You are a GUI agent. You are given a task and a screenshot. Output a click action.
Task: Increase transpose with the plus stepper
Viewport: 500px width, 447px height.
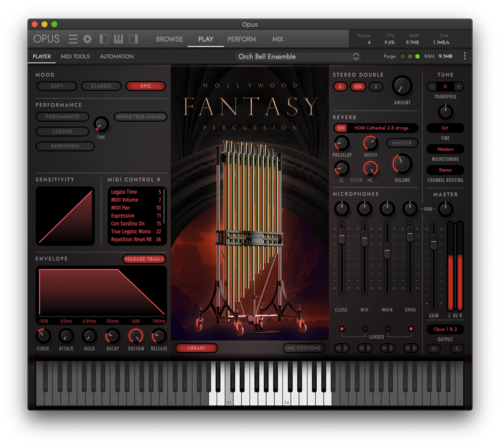point(459,87)
